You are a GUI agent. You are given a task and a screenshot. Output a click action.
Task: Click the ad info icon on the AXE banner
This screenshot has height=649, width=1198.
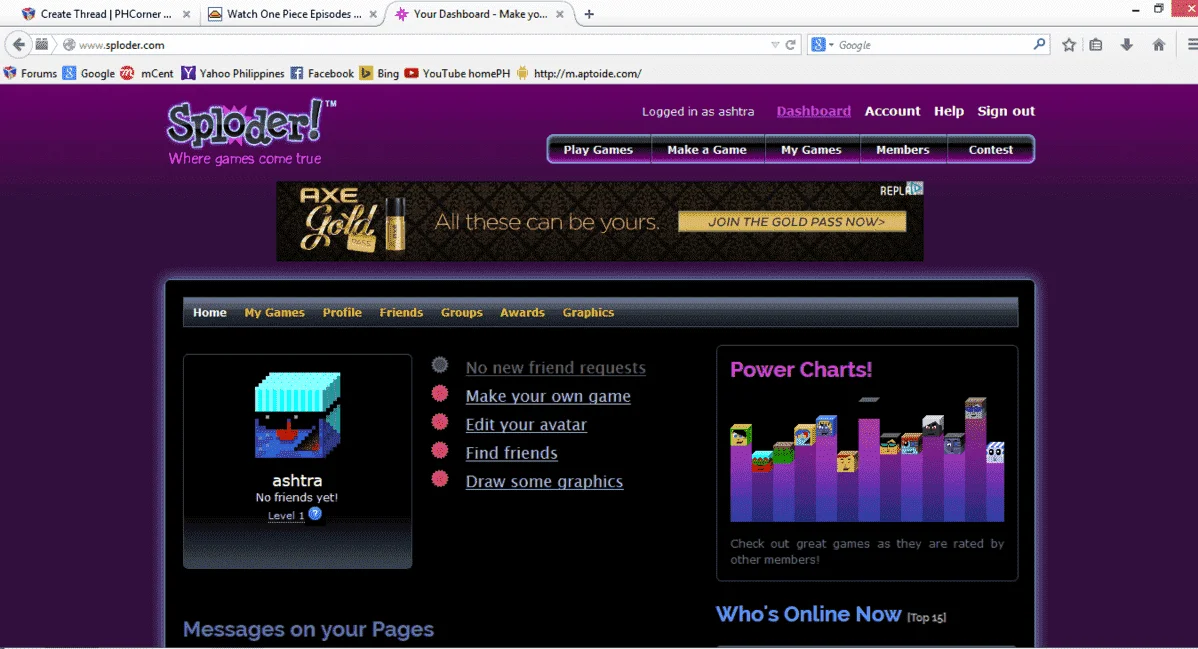(916, 188)
